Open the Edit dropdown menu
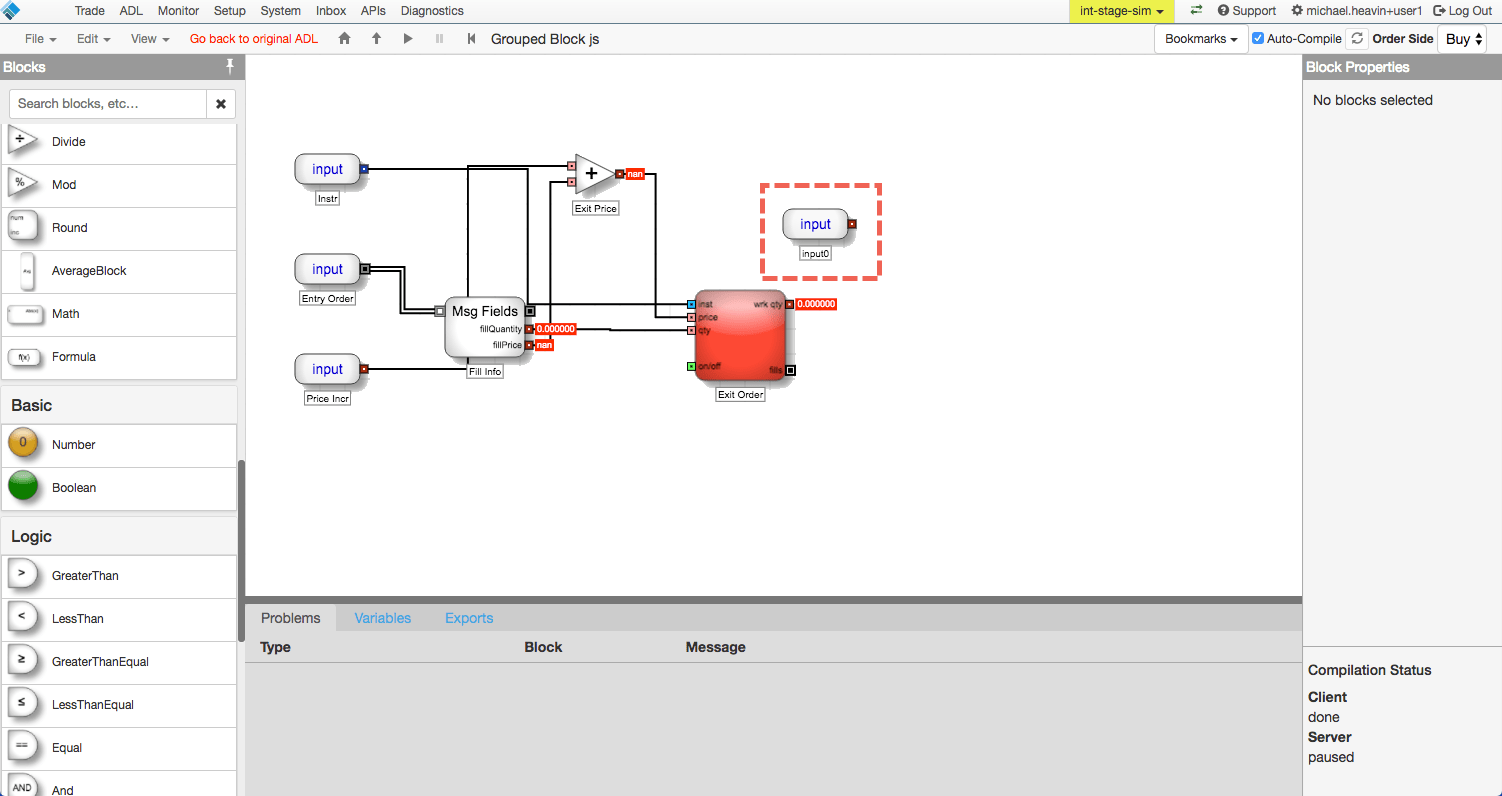The image size is (1502, 796). [x=94, y=39]
